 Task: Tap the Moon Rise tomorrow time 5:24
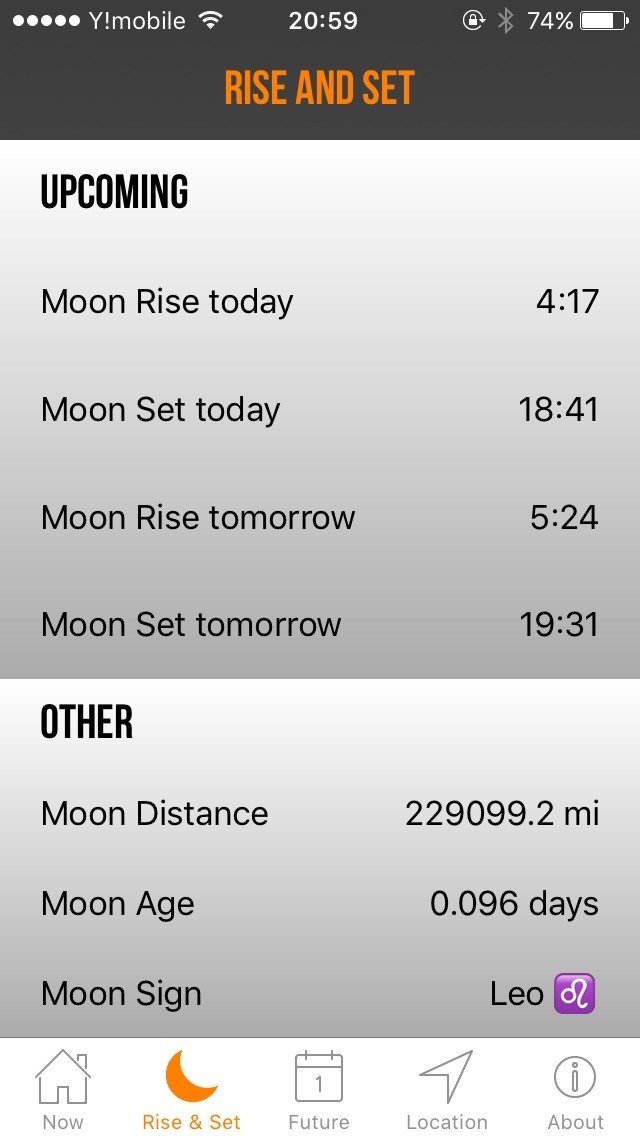click(x=564, y=518)
